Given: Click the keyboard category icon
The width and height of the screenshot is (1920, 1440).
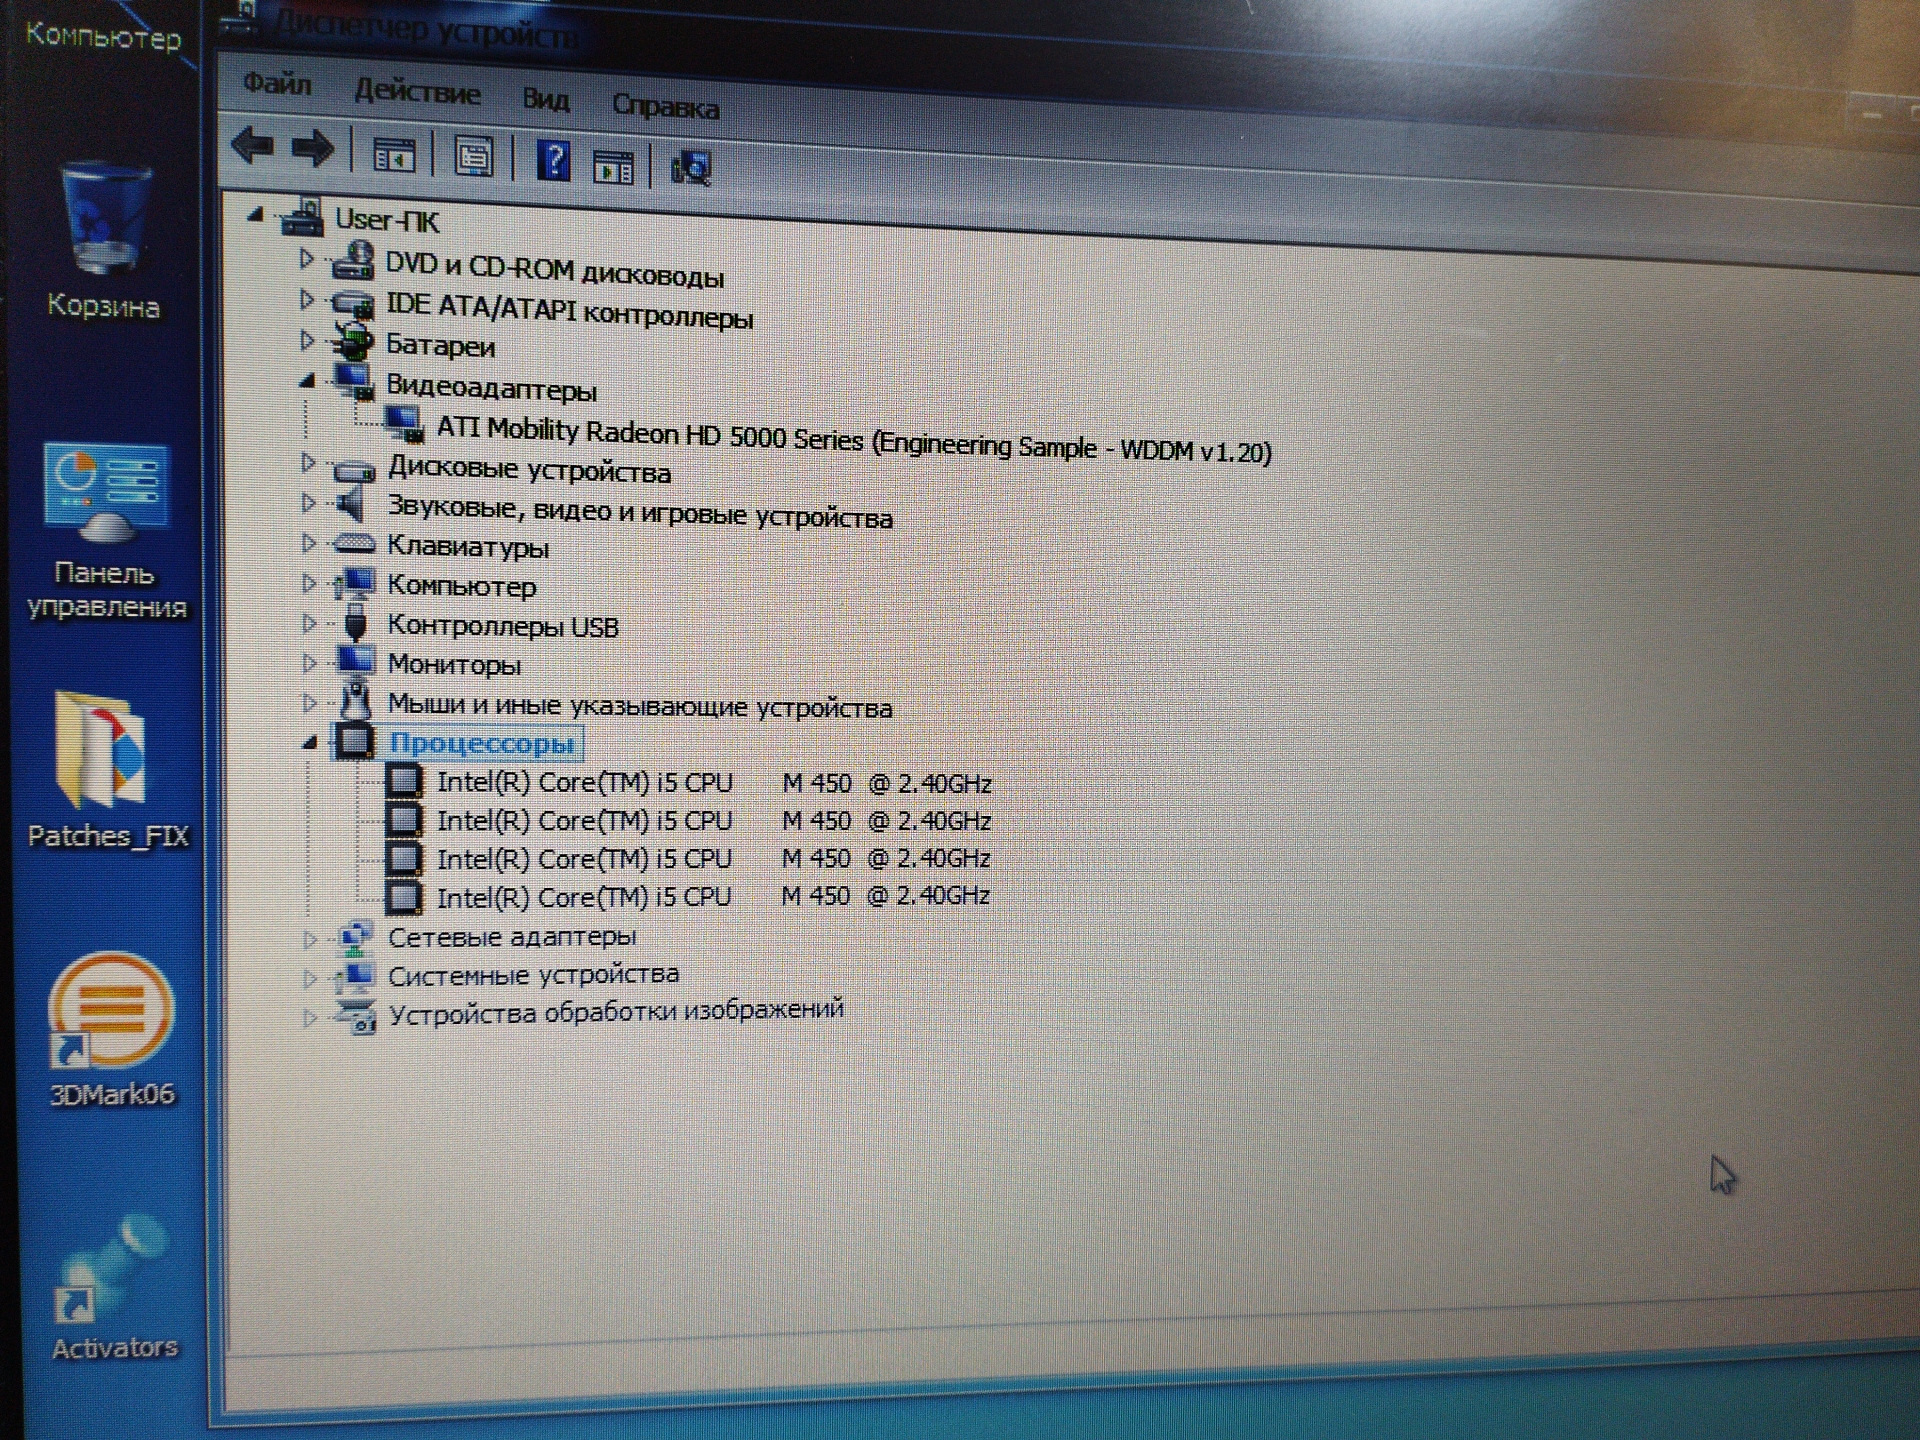Looking at the screenshot, I should point(354,544).
